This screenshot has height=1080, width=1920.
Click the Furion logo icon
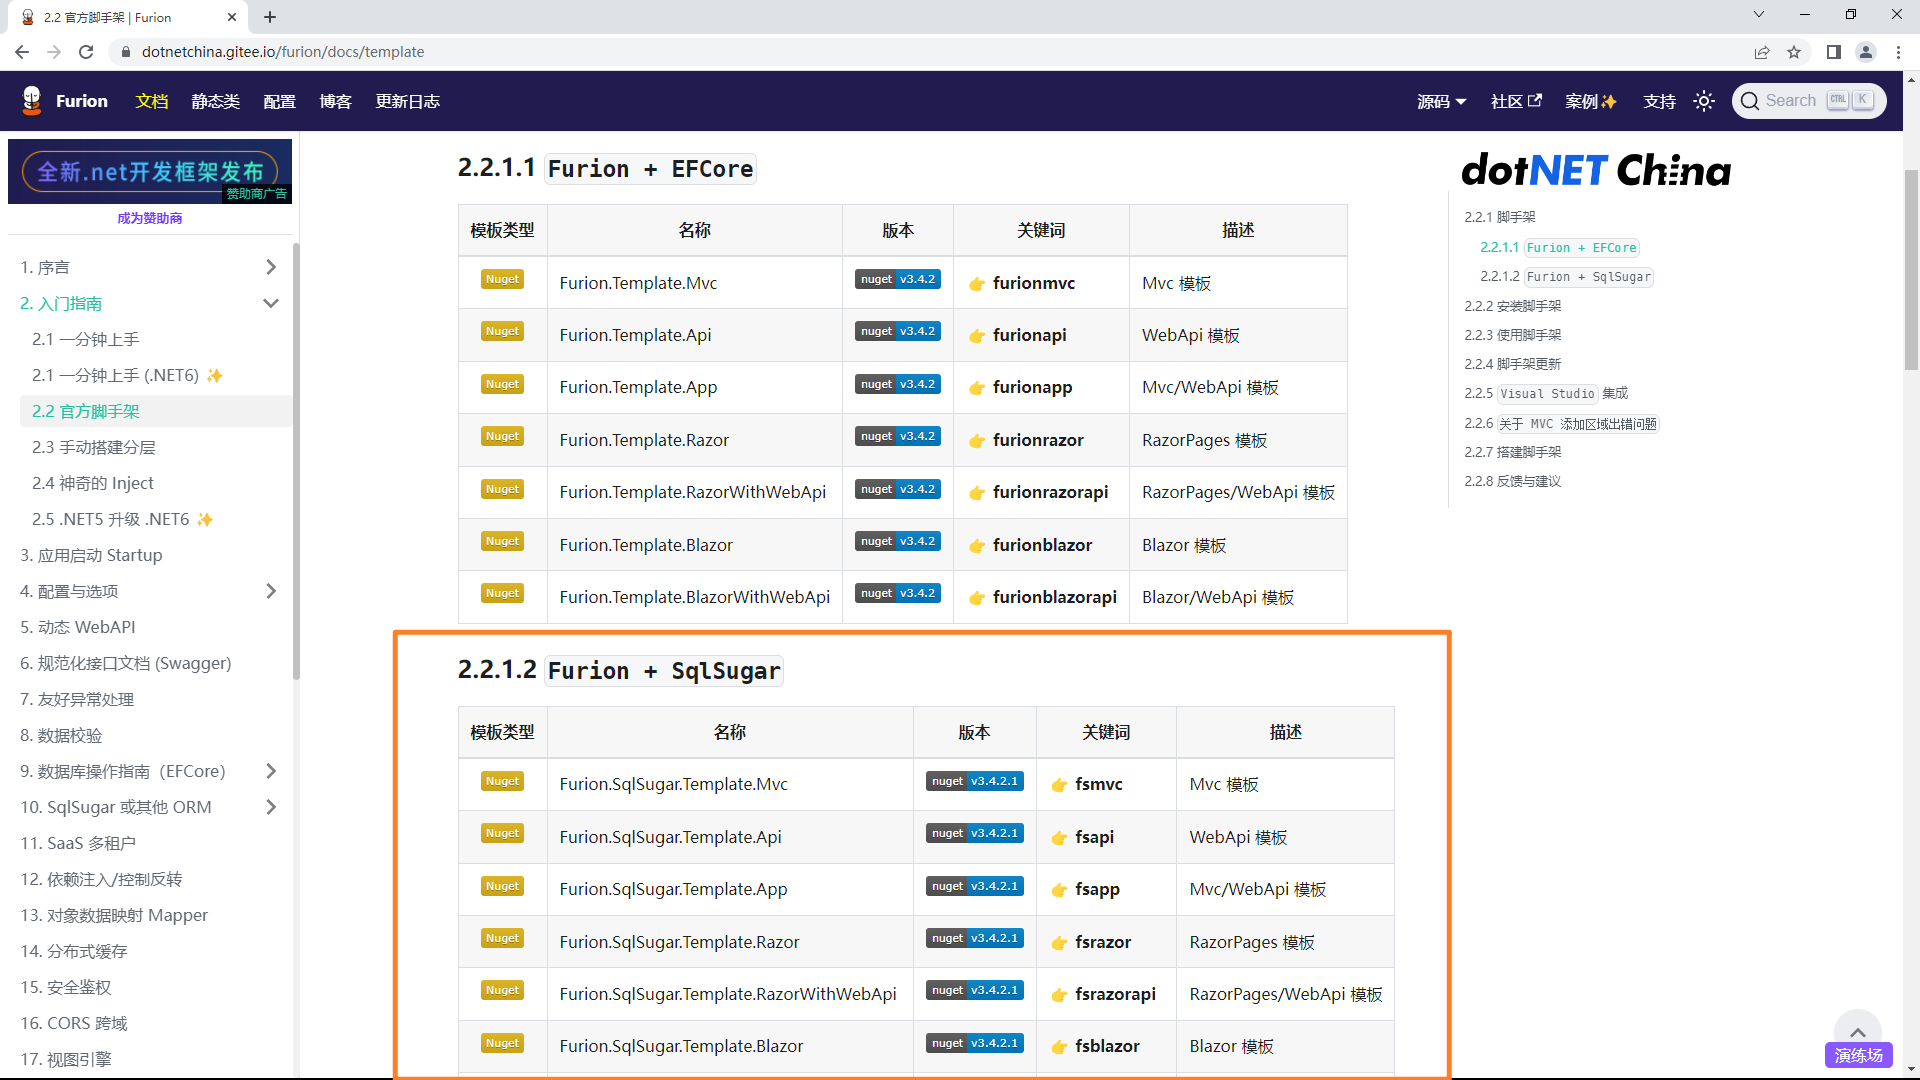[x=32, y=100]
